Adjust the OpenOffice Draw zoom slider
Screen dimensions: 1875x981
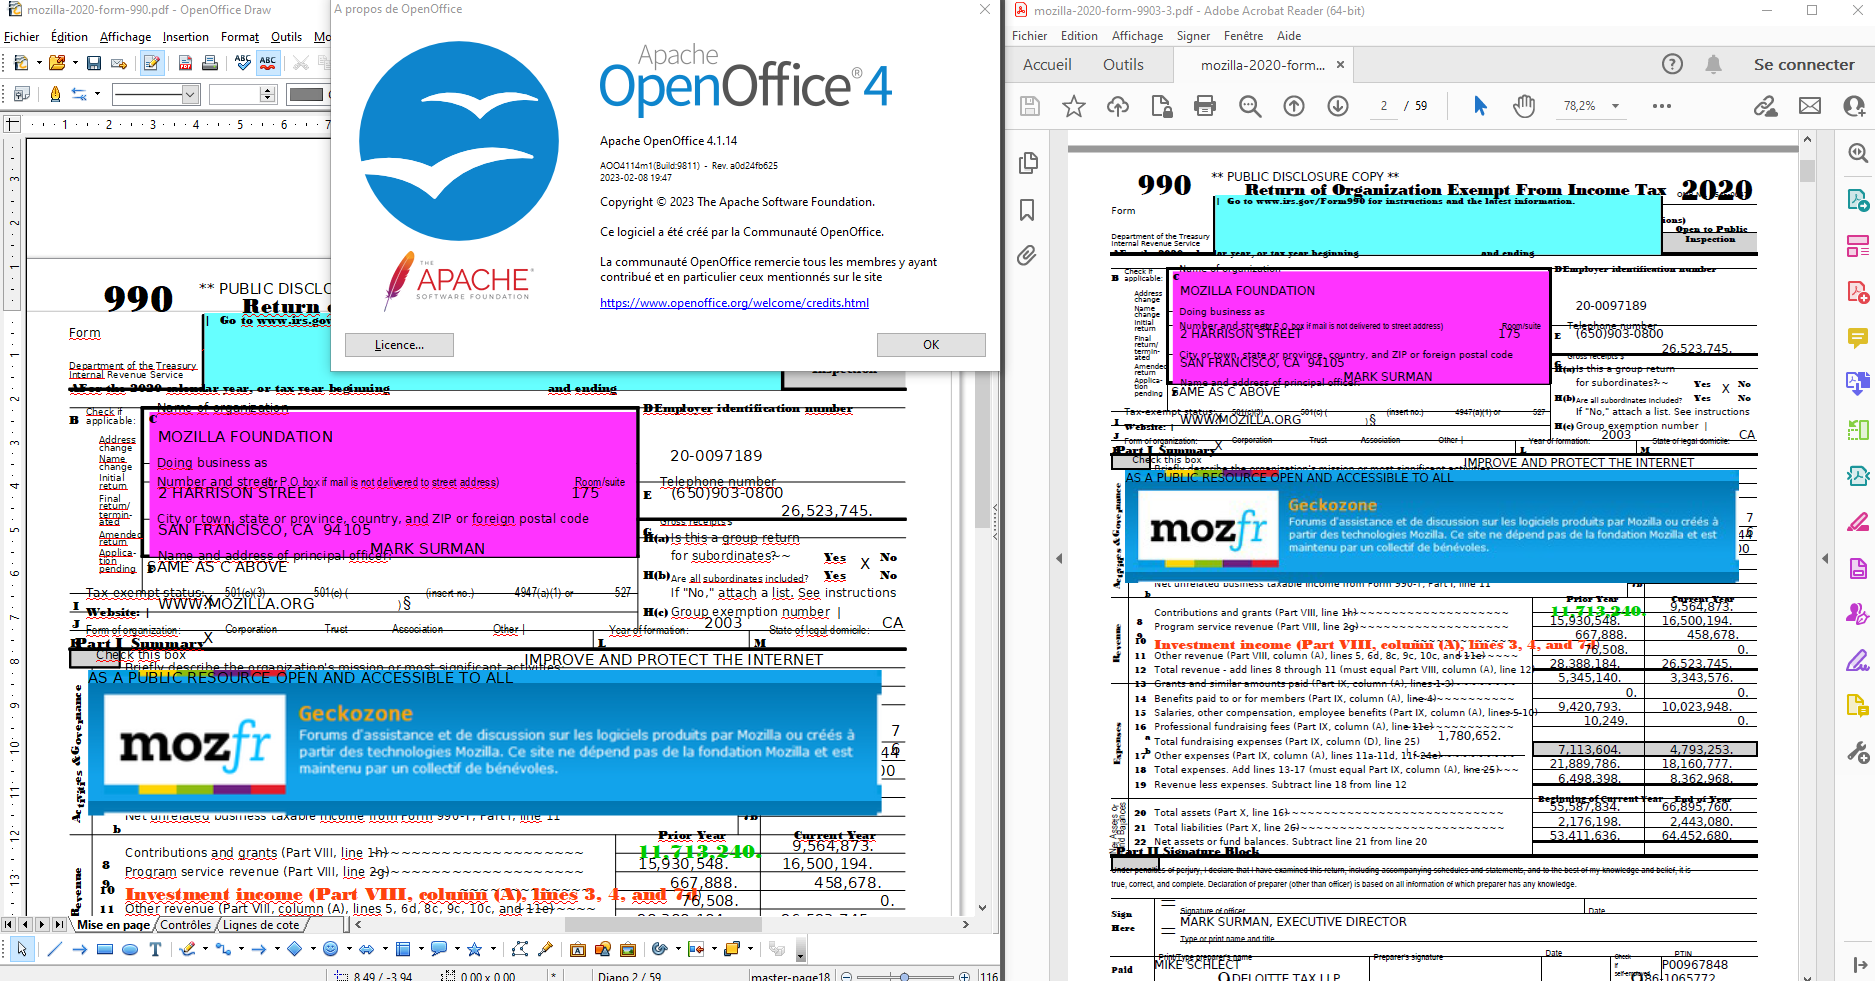[x=904, y=975]
